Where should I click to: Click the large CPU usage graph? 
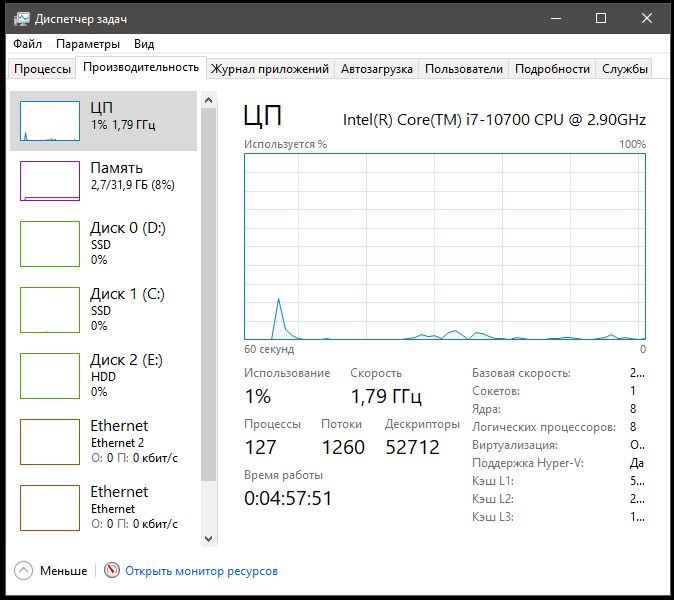pyautogui.click(x=445, y=245)
